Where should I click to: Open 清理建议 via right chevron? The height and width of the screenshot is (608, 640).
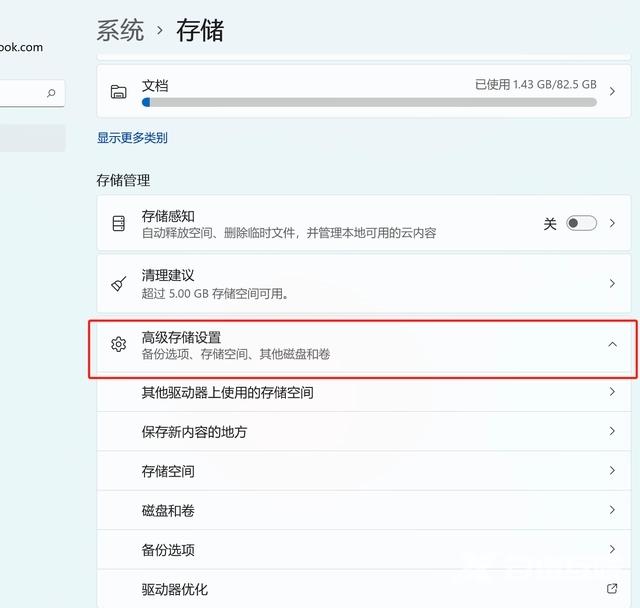click(x=612, y=283)
